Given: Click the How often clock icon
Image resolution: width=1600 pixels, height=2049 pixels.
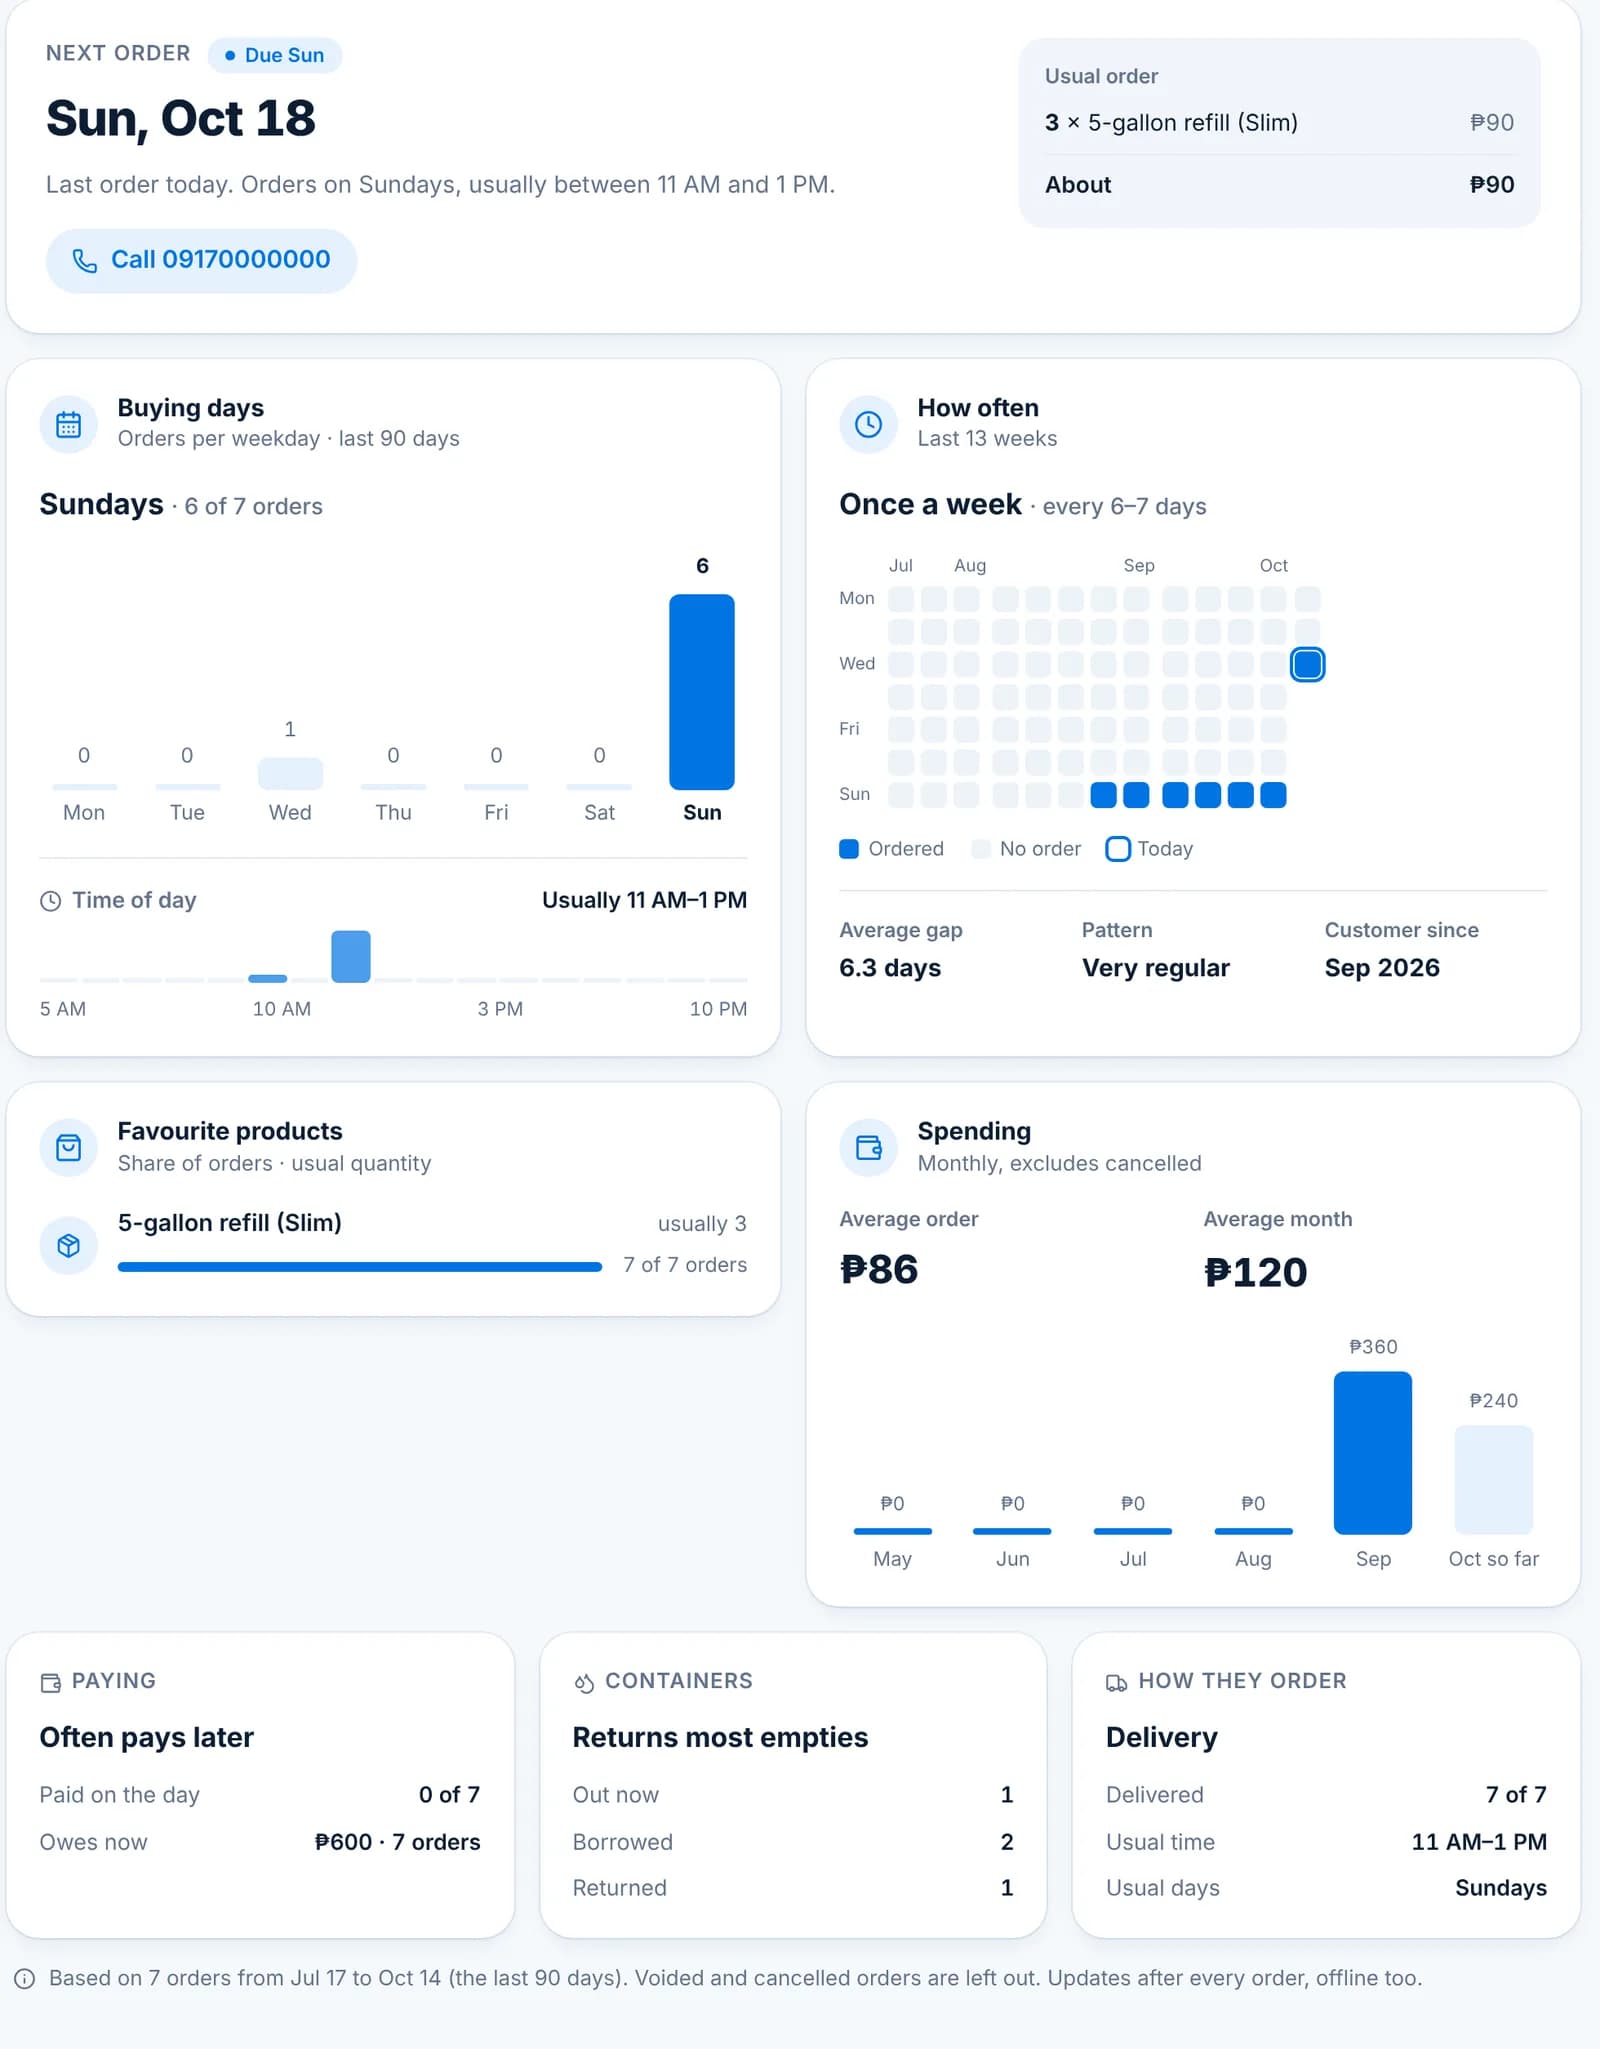Looking at the screenshot, I should coord(868,424).
